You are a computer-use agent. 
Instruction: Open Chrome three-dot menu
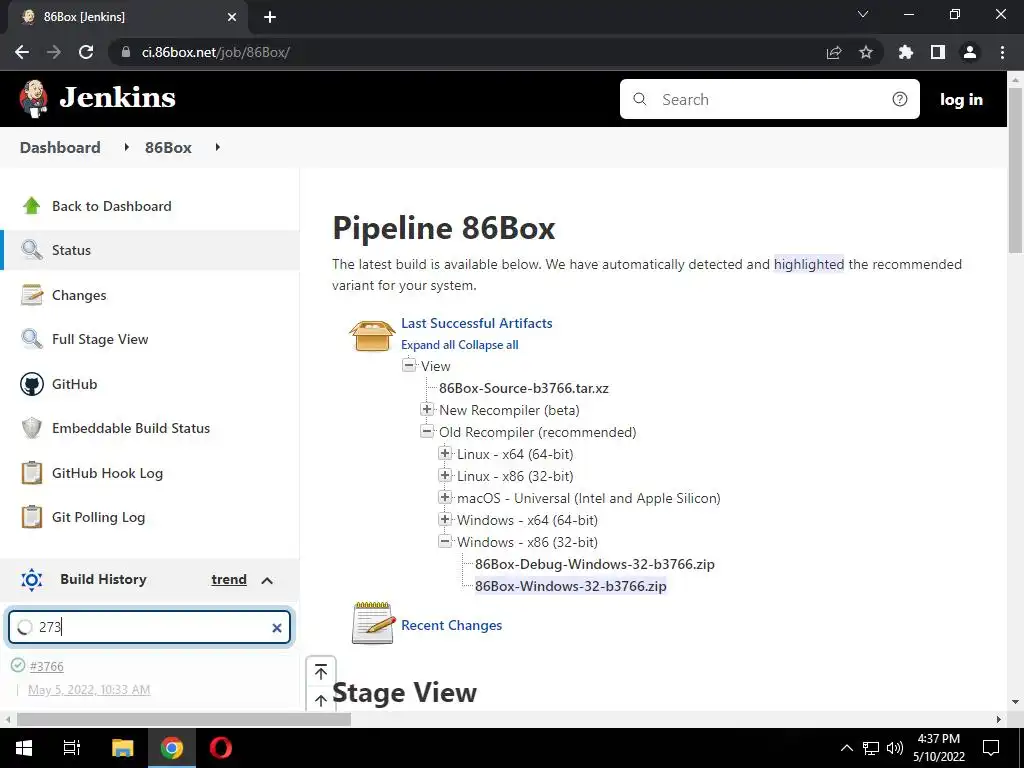tap(1002, 52)
